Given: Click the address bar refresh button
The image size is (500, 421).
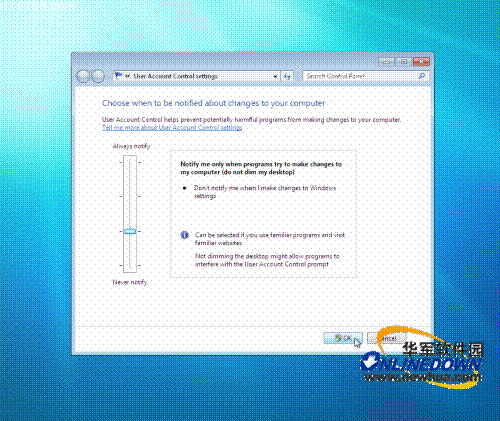Looking at the screenshot, I should pos(287,77).
